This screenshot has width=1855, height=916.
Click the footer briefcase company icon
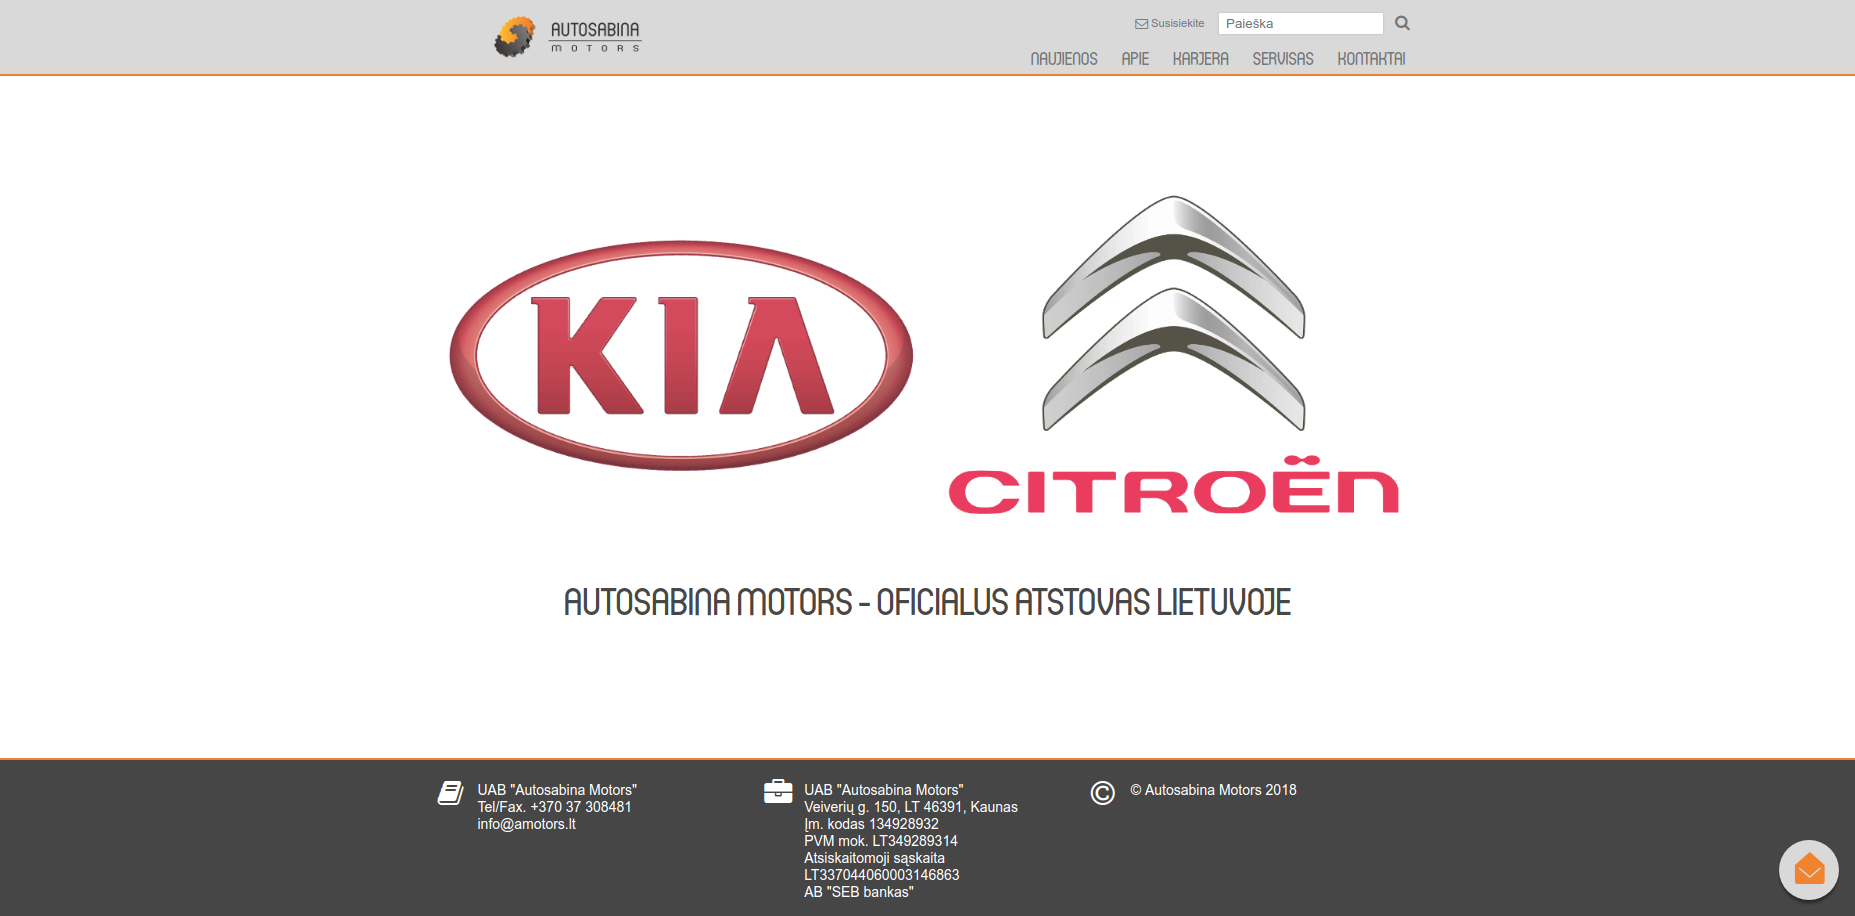tap(778, 792)
